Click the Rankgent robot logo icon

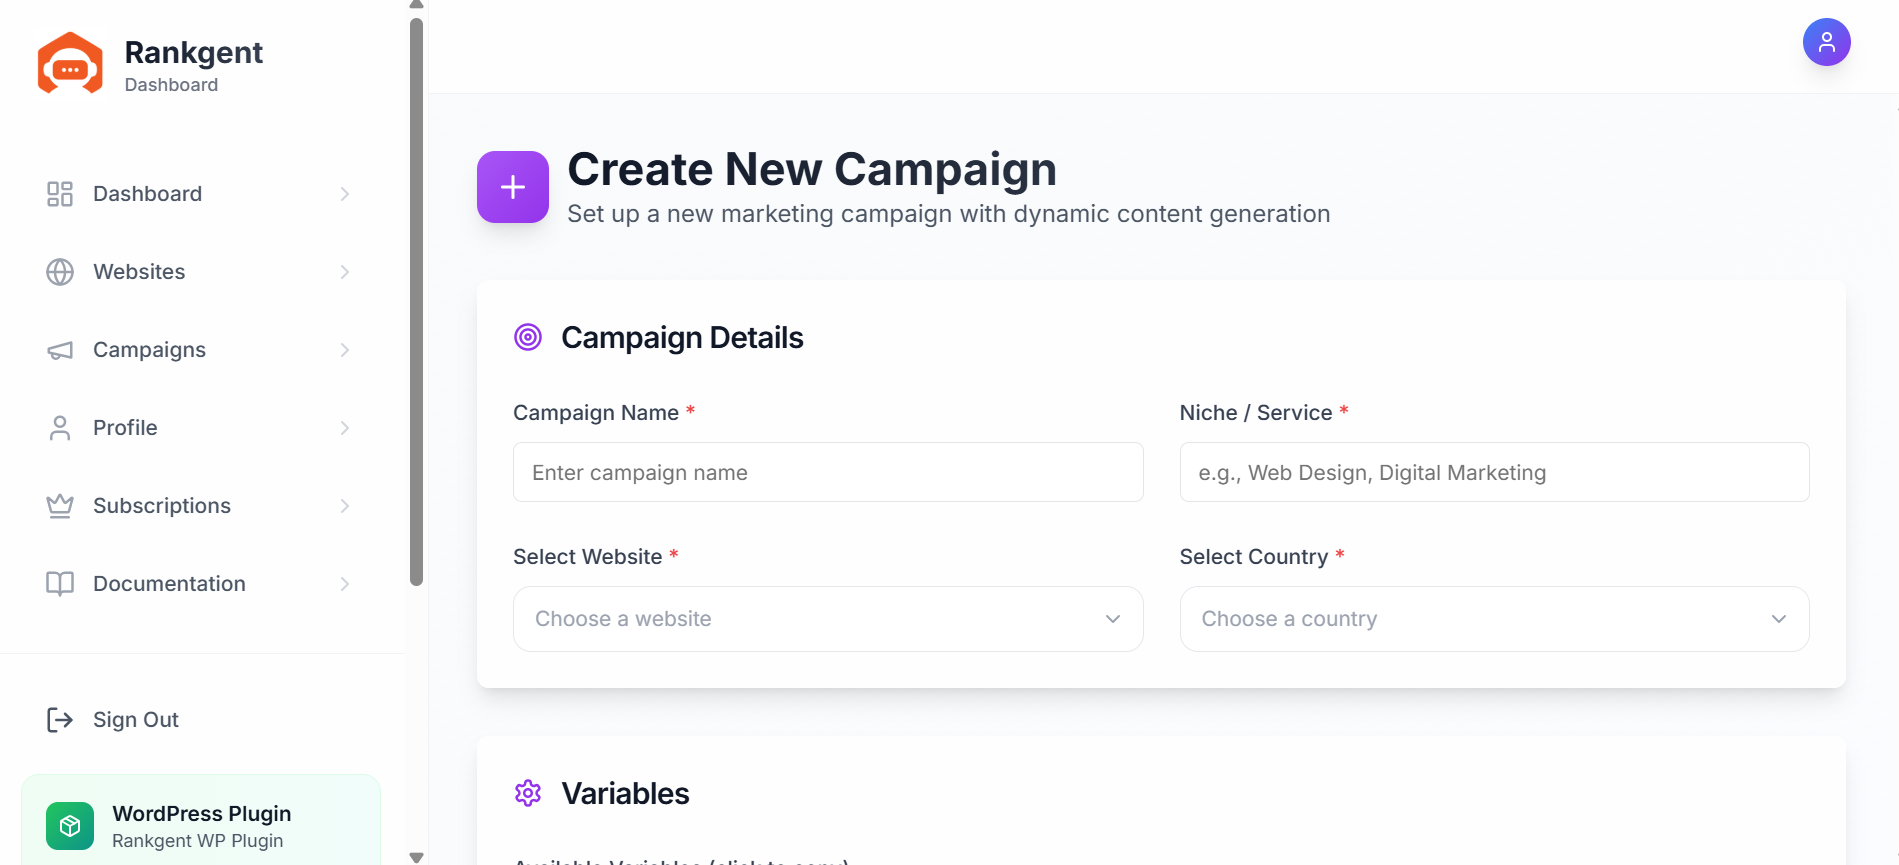click(70, 63)
